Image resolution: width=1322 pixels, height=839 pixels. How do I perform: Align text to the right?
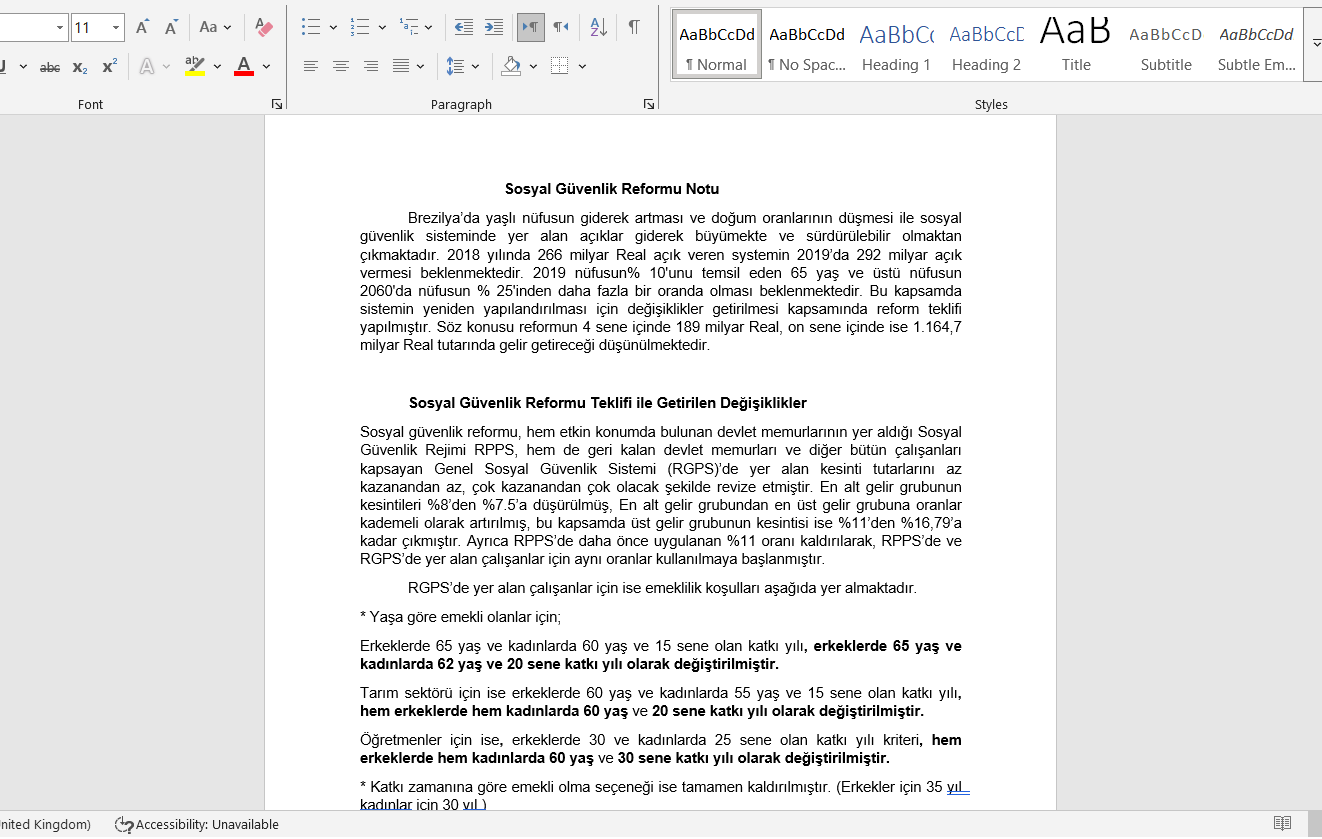pyautogui.click(x=371, y=67)
